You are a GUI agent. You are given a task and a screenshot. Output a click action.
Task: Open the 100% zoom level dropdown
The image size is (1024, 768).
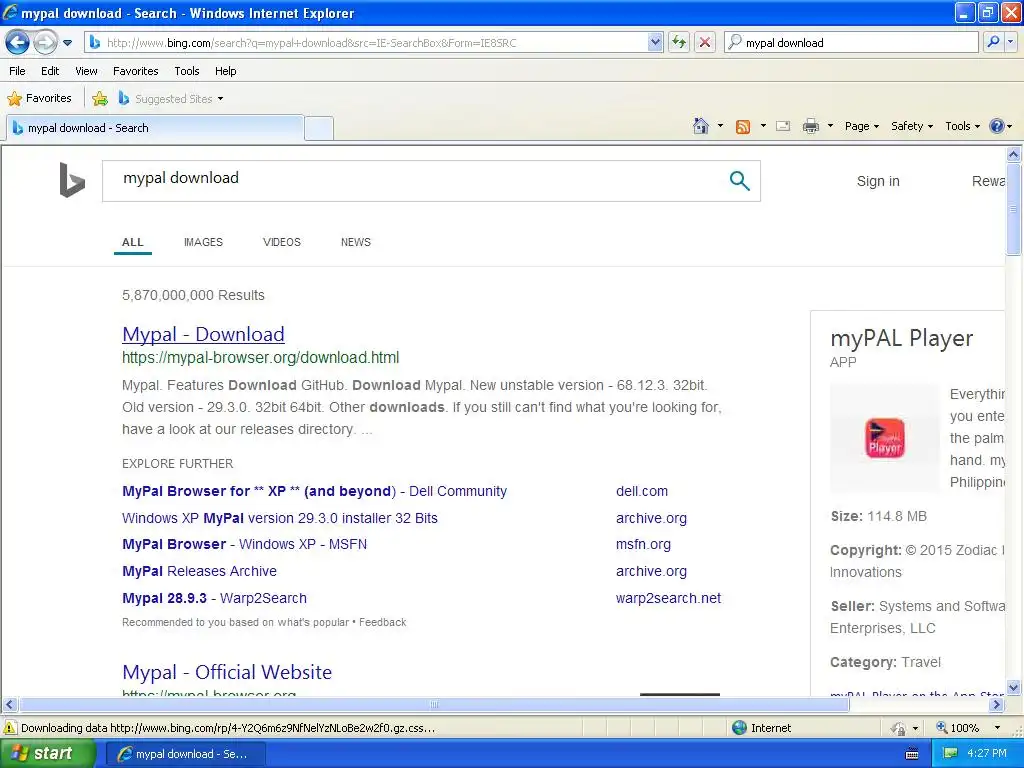tap(997, 728)
